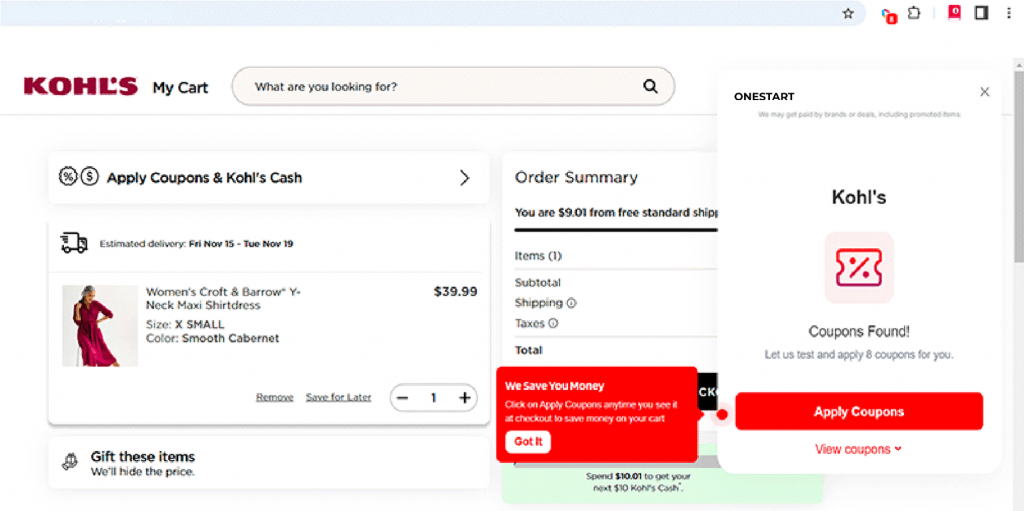The height and width of the screenshot is (511, 1024).
Task: Open the red OneStart extension icon
Action: click(955, 12)
